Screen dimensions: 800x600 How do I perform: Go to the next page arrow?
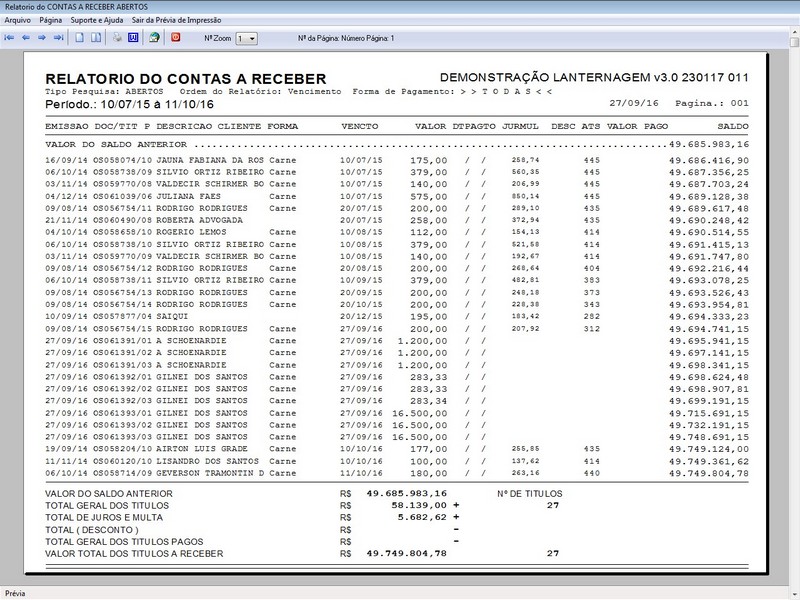click(42, 38)
